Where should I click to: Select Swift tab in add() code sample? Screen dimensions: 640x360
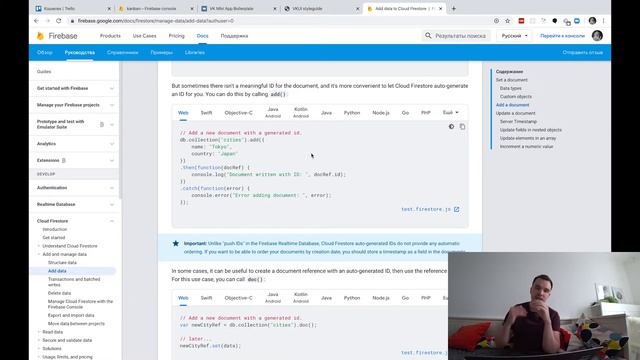coord(206,113)
